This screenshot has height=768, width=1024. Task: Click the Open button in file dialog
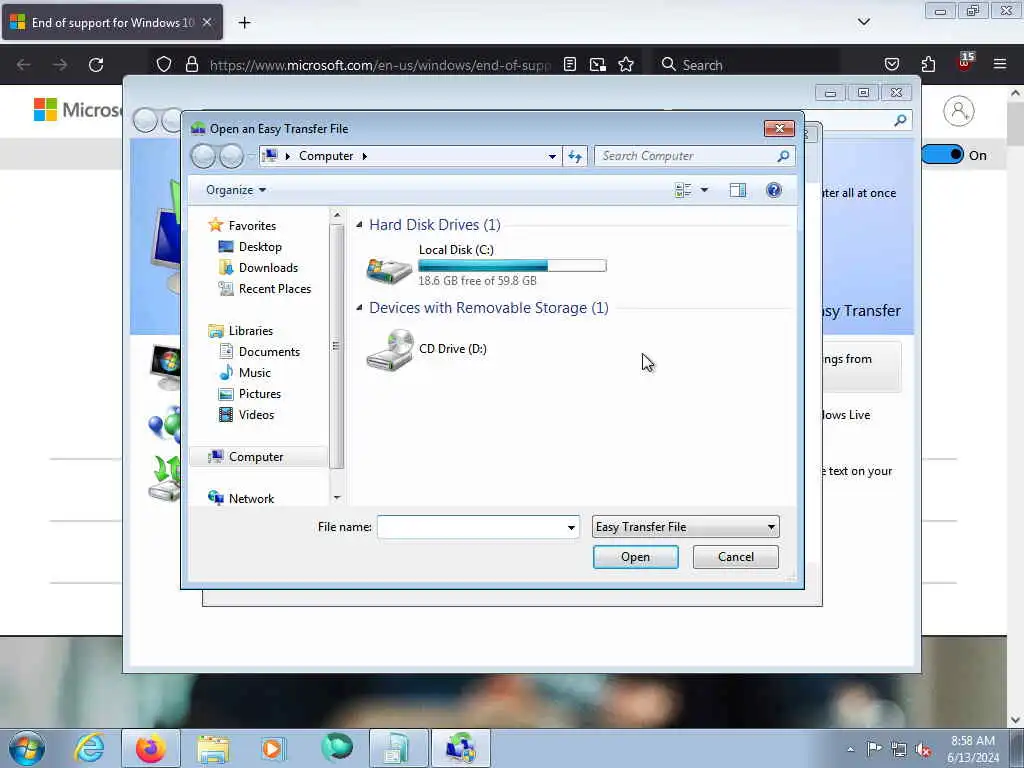[635, 557]
